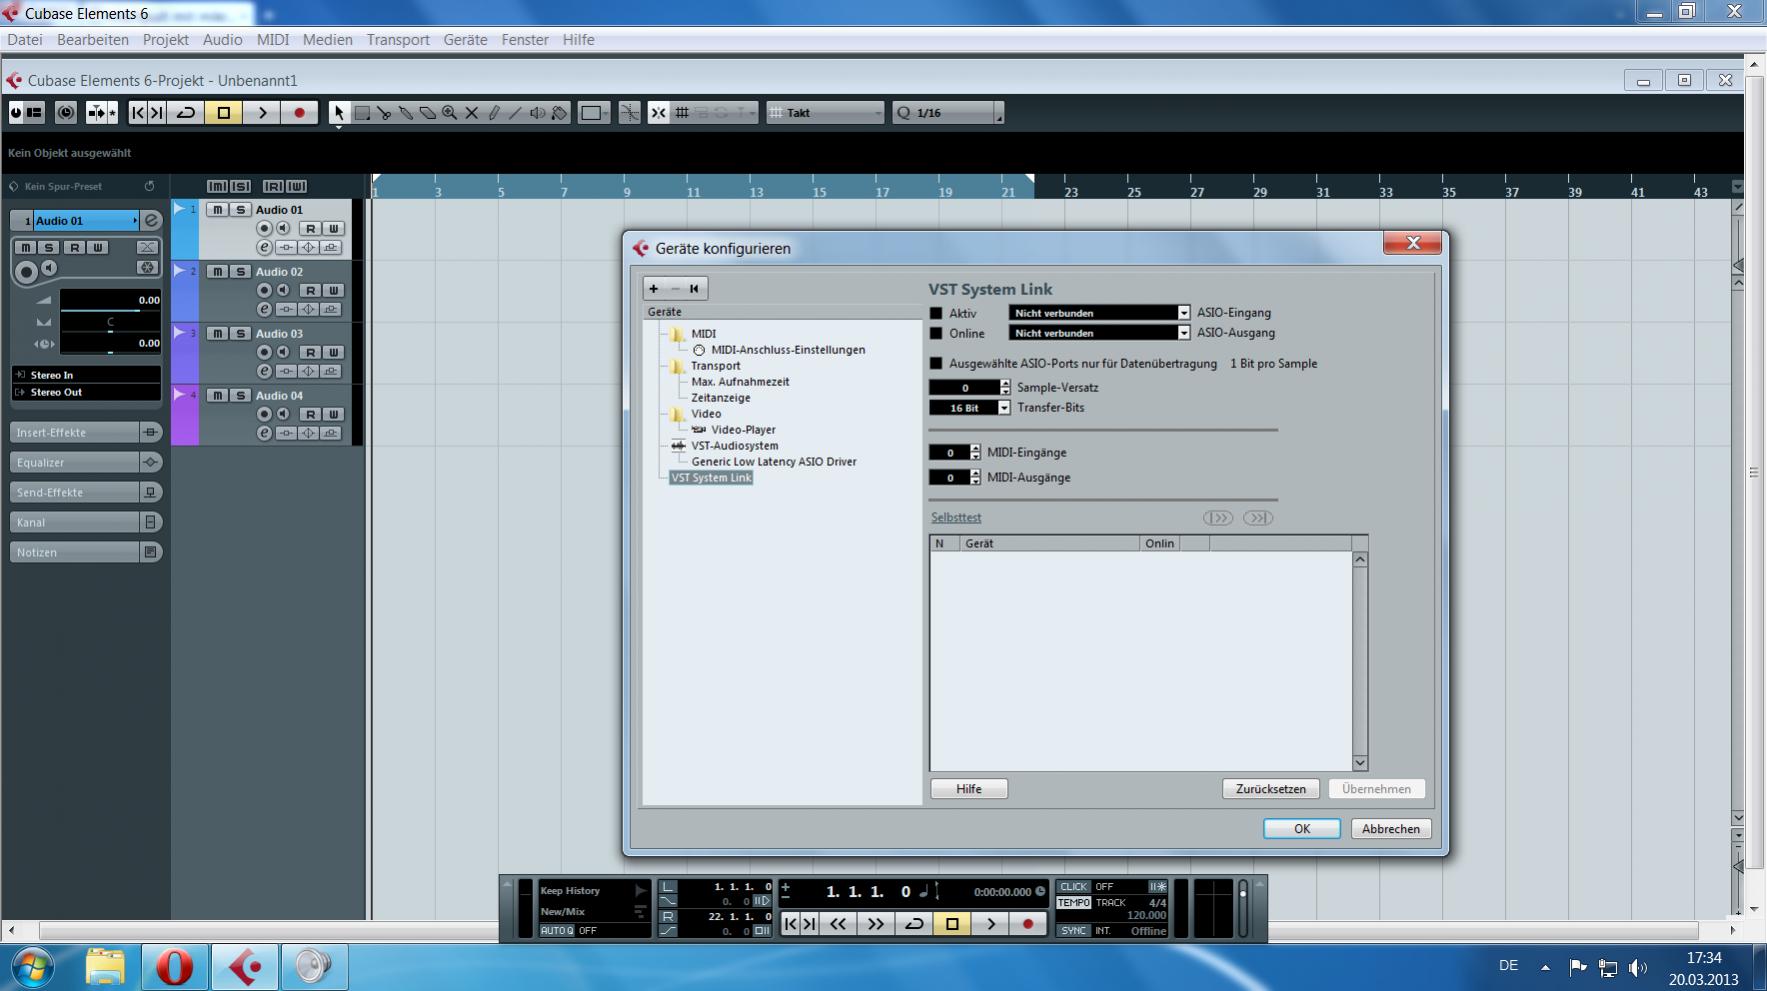Expand the Equalizer section
Viewport: 1767px width, 991px height.
86,463
